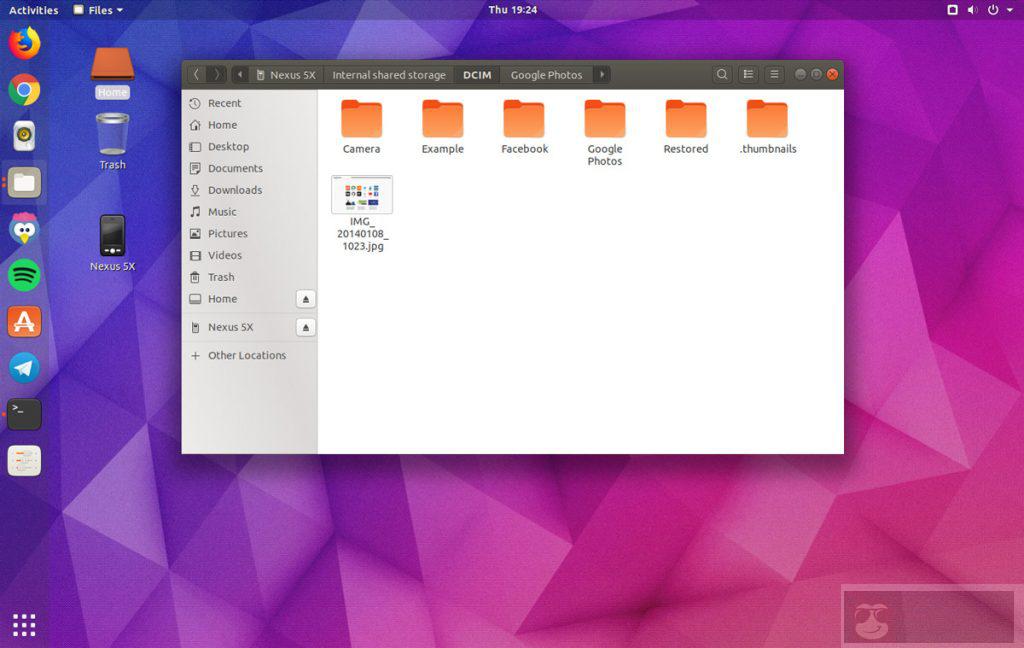Switch to Google Photos breadcrumb
The width and height of the screenshot is (1024, 648).
(x=546, y=74)
